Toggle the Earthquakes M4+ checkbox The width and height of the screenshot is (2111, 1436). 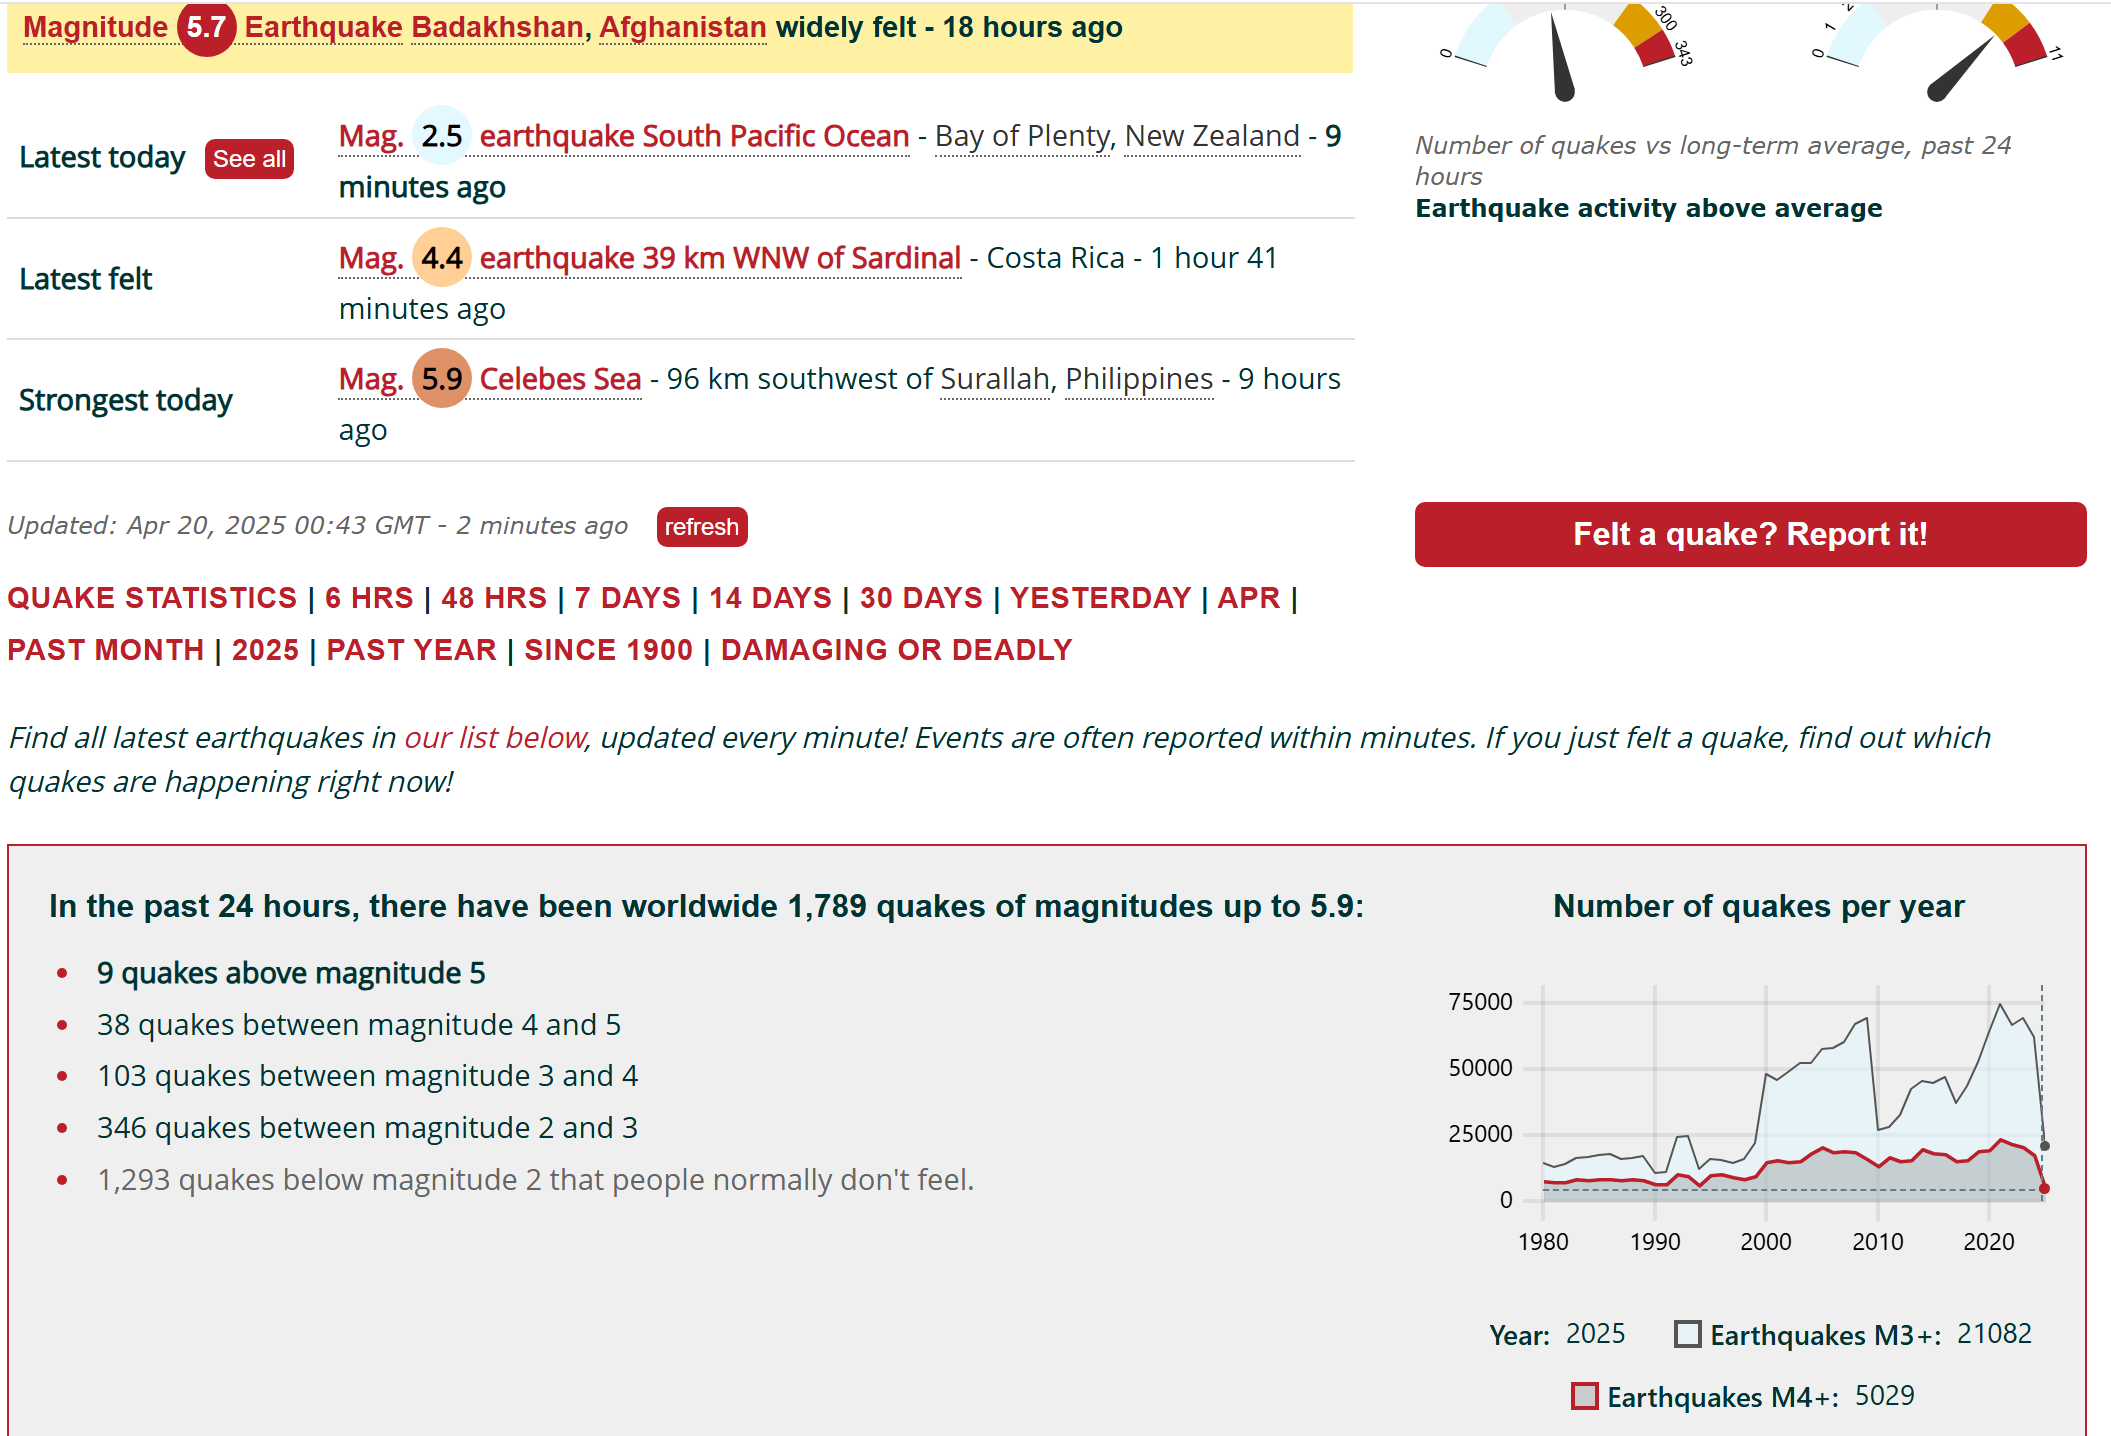[1585, 1396]
